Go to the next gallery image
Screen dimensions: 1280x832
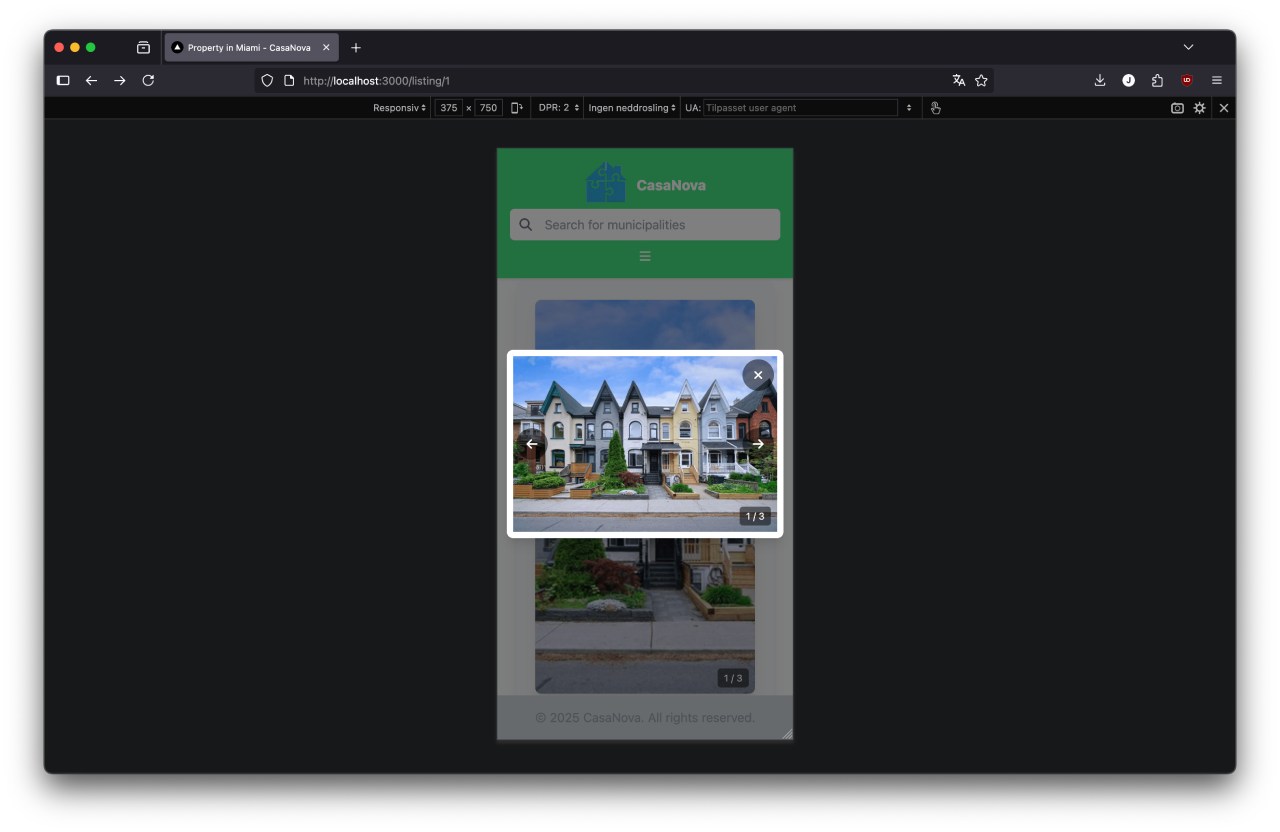pyautogui.click(x=759, y=443)
